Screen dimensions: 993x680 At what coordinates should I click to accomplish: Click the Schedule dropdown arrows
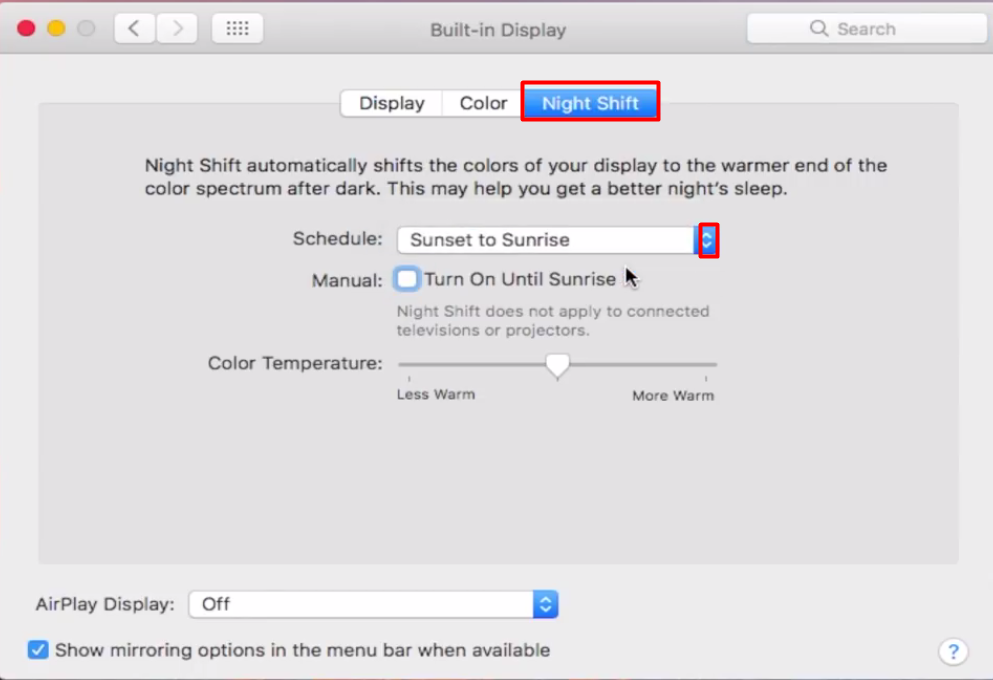(x=708, y=240)
